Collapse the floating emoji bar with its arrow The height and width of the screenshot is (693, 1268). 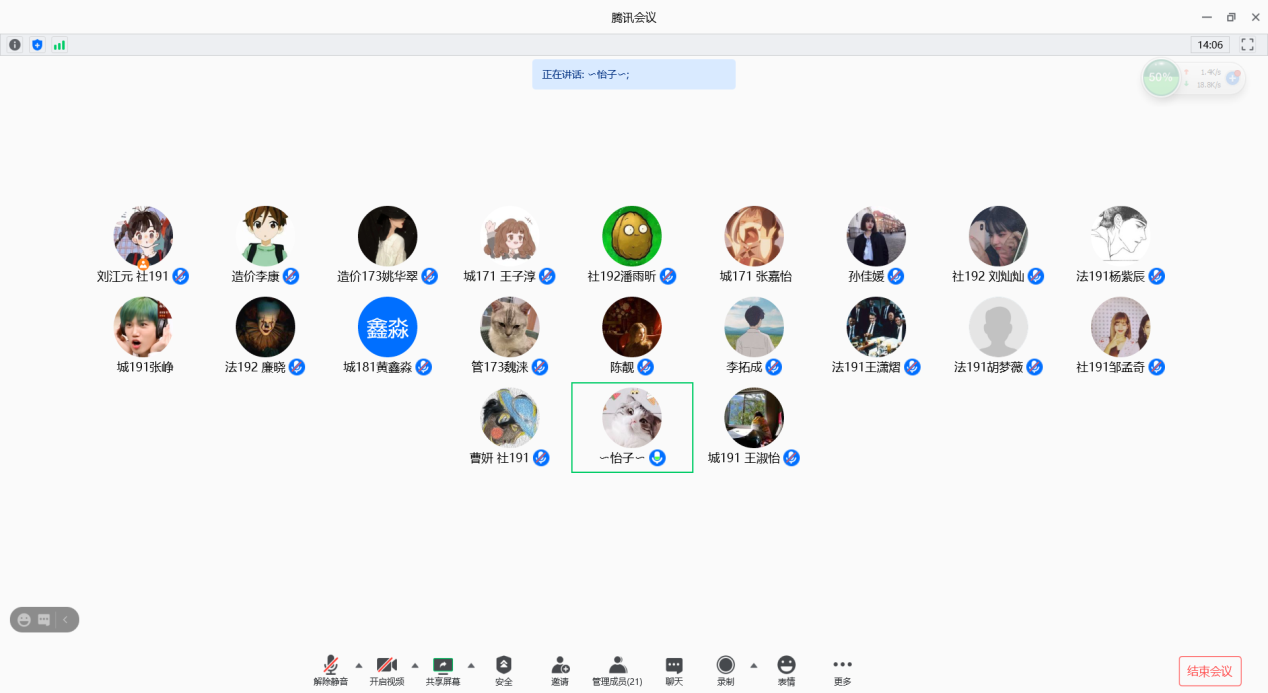point(65,620)
